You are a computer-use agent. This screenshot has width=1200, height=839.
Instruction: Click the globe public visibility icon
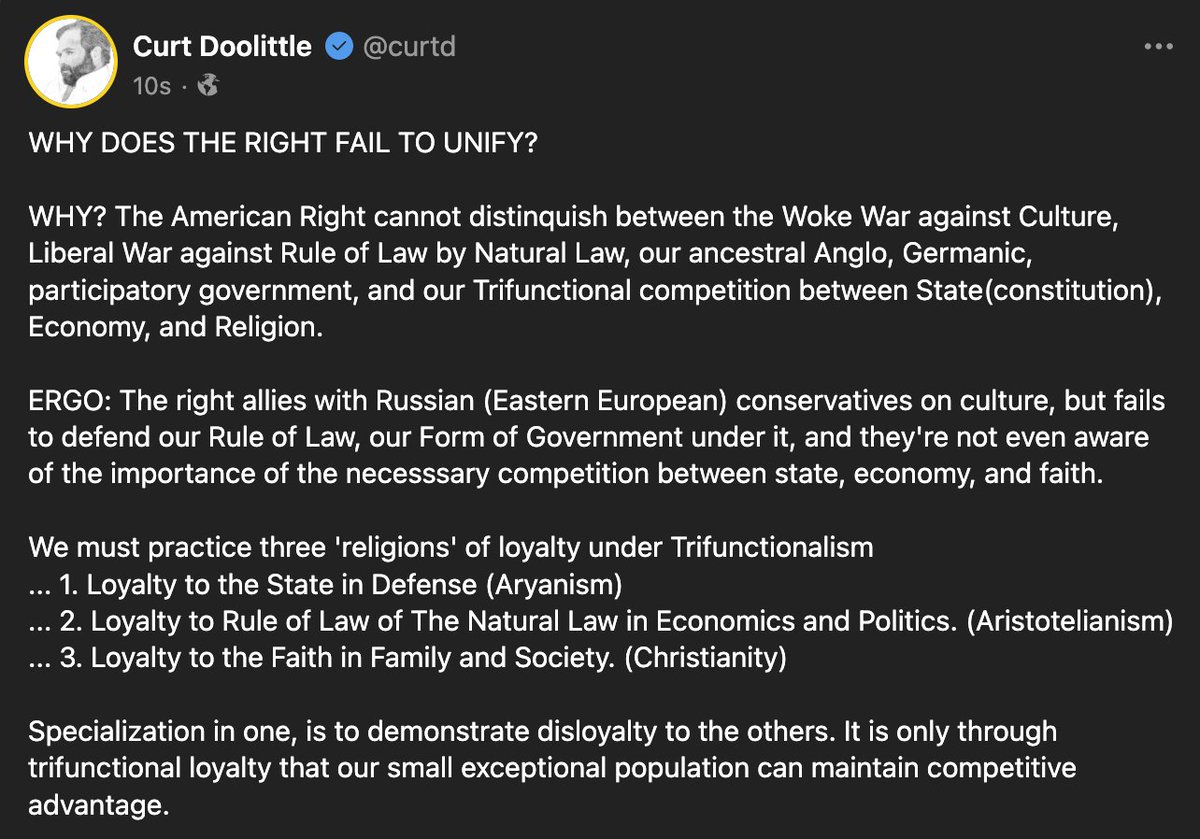pos(208,86)
